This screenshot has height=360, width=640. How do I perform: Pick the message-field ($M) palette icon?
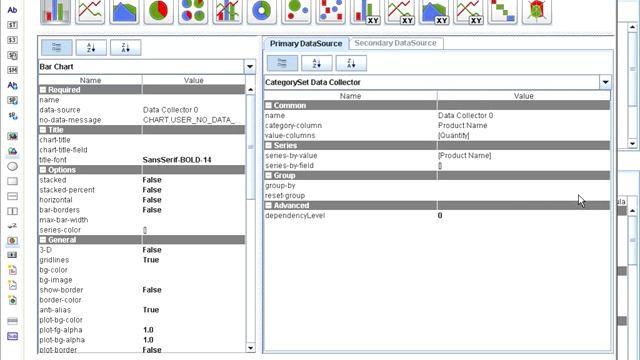[x=12, y=70]
